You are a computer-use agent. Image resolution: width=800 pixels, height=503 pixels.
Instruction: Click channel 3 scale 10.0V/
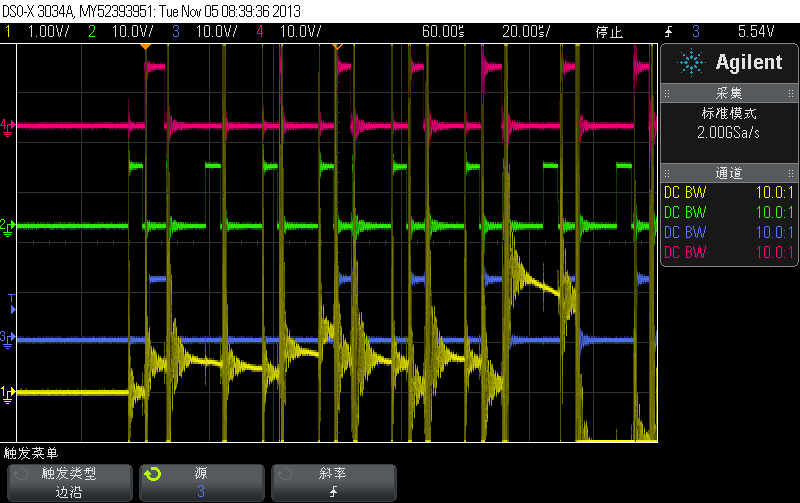tap(217, 32)
